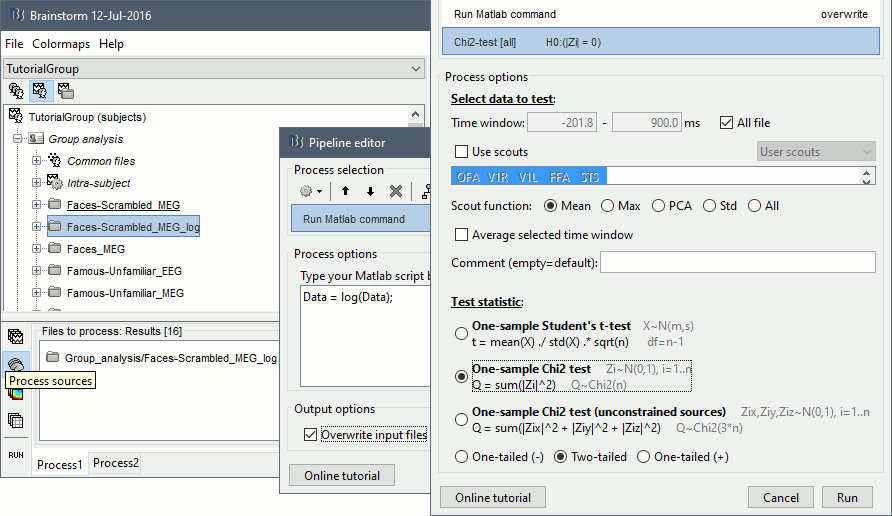The width and height of the screenshot is (892, 516).
Task: Click the Process recordings icon
Action: coord(16,336)
